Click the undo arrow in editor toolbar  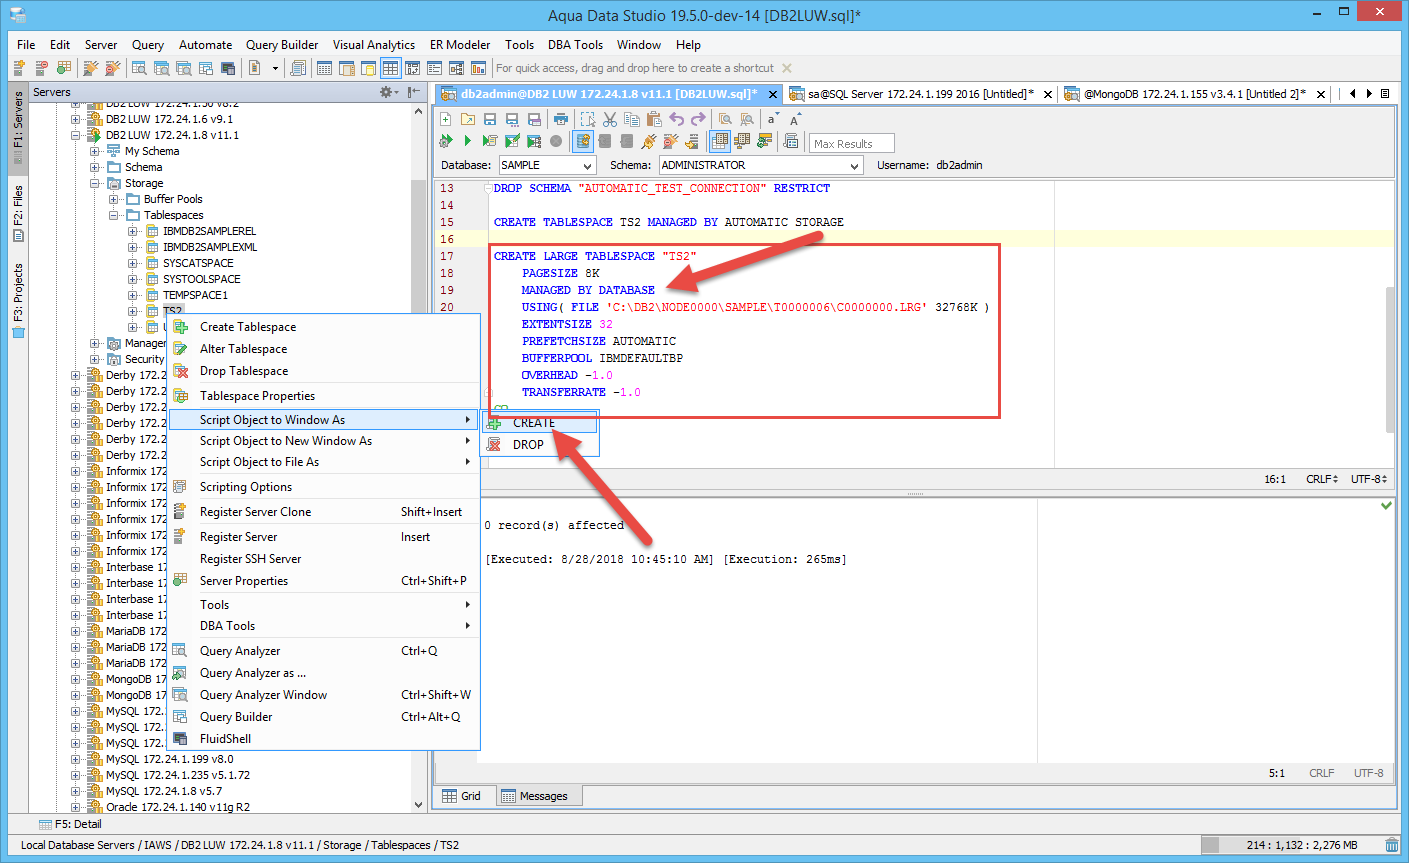pos(676,120)
